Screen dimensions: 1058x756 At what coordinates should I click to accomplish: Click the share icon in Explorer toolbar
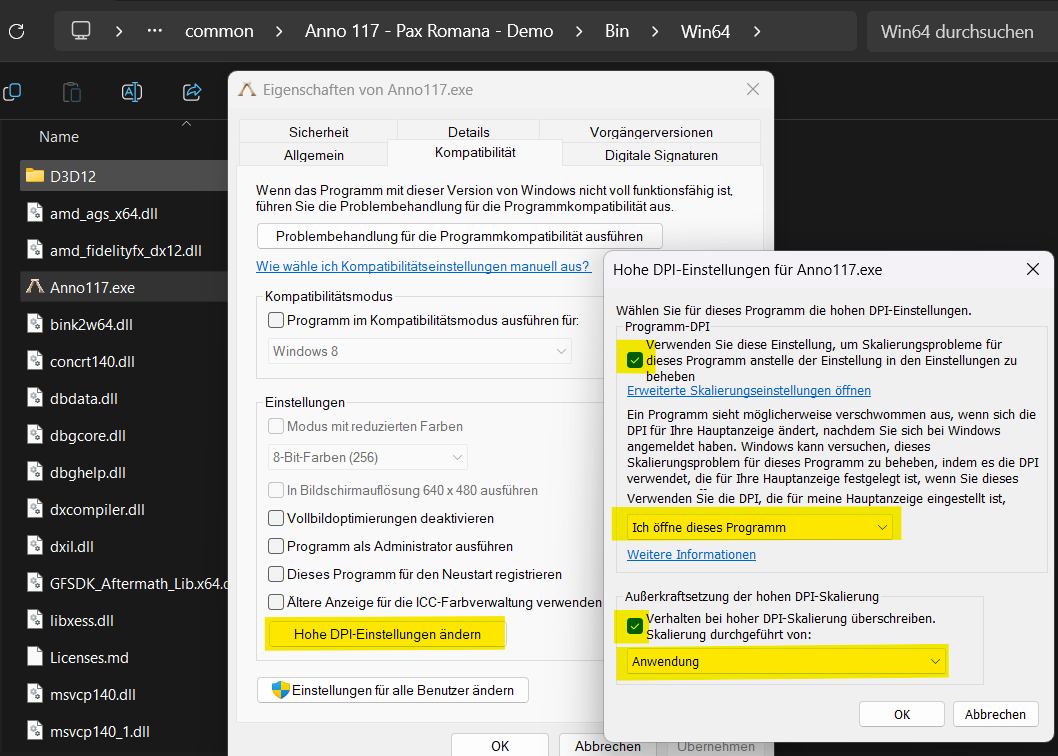coord(192,92)
